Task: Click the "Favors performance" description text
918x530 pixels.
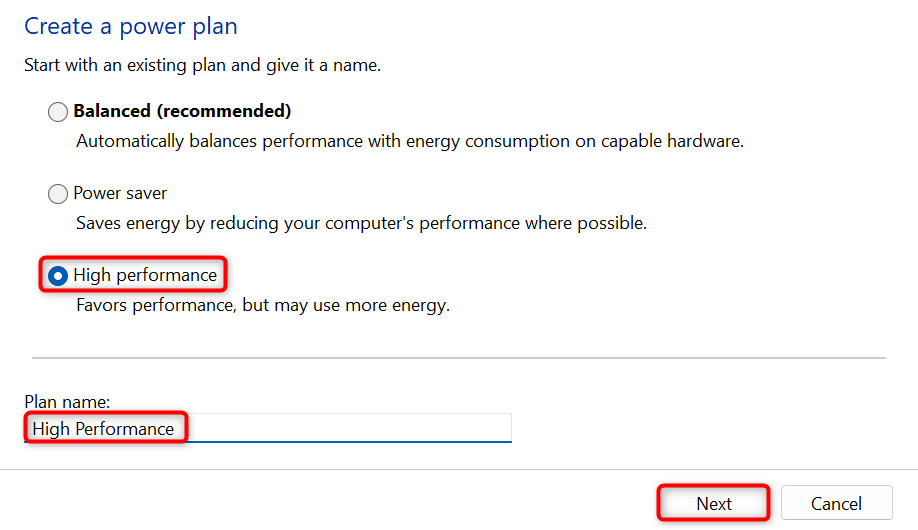Action: click(x=263, y=305)
